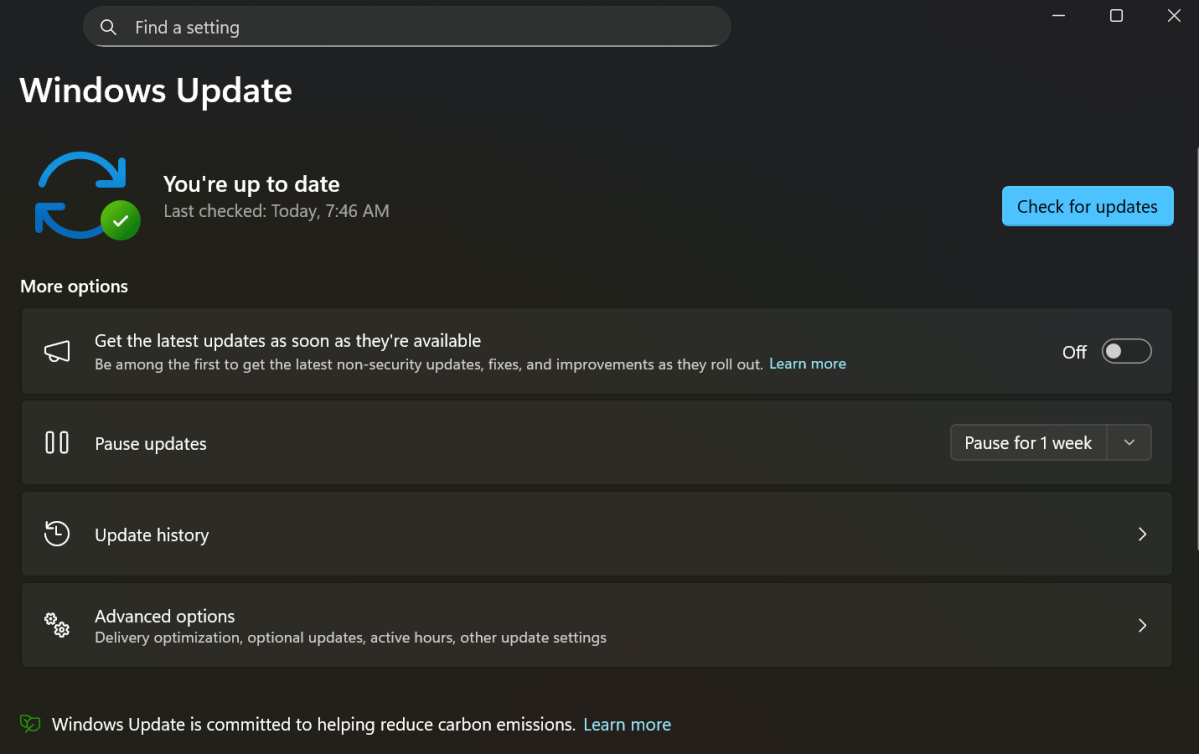This screenshot has height=754, width=1199.
Task: Click the search magnifier icon
Action: click(109, 27)
